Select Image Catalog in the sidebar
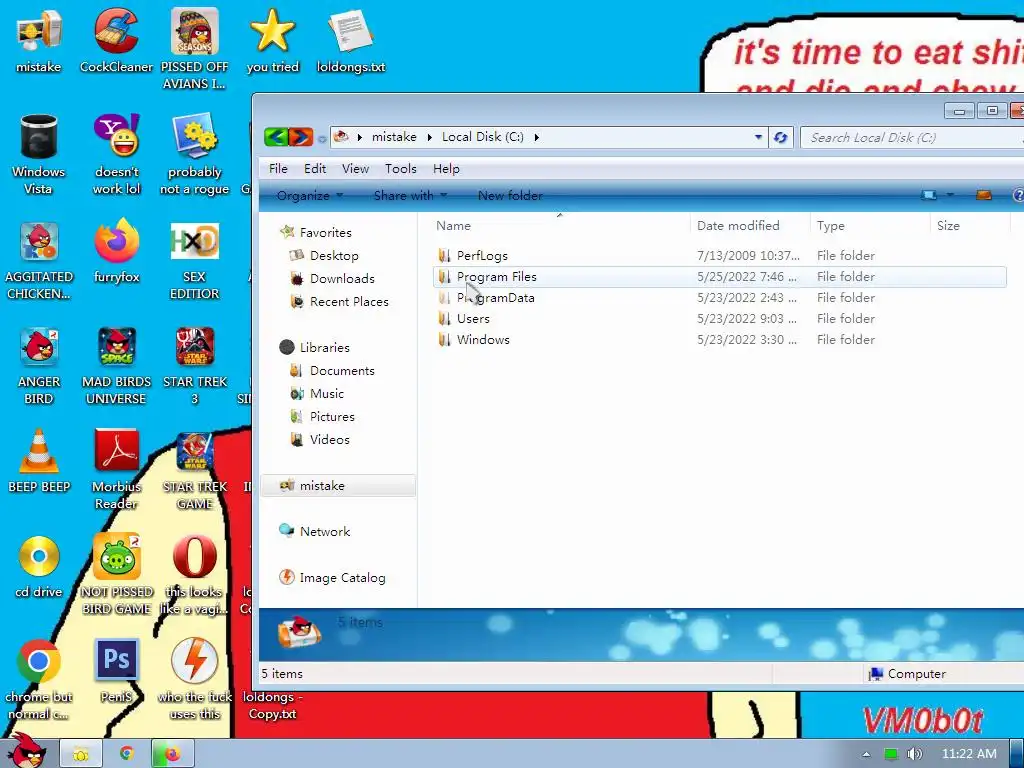 pyautogui.click(x=332, y=577)
